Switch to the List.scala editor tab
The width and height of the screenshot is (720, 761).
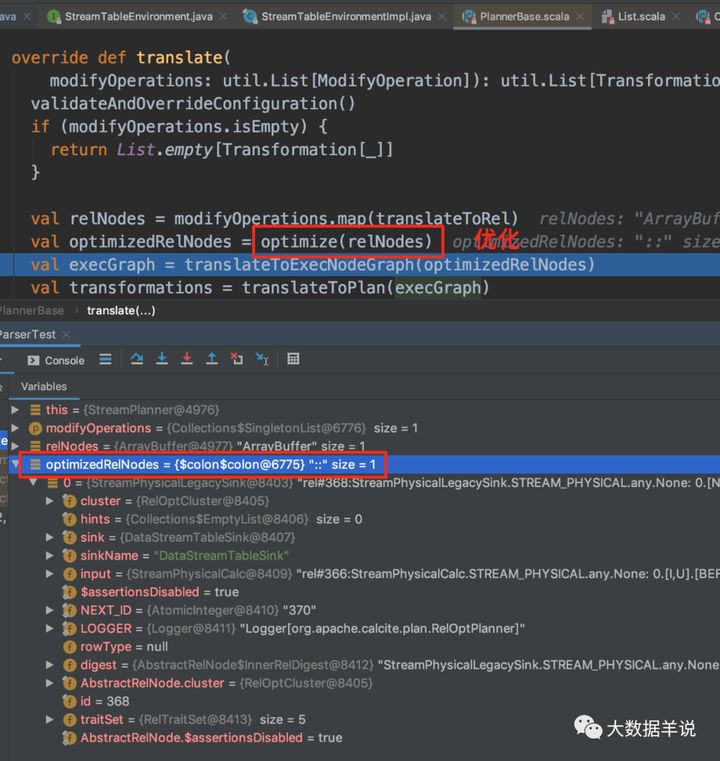(634, 17)
